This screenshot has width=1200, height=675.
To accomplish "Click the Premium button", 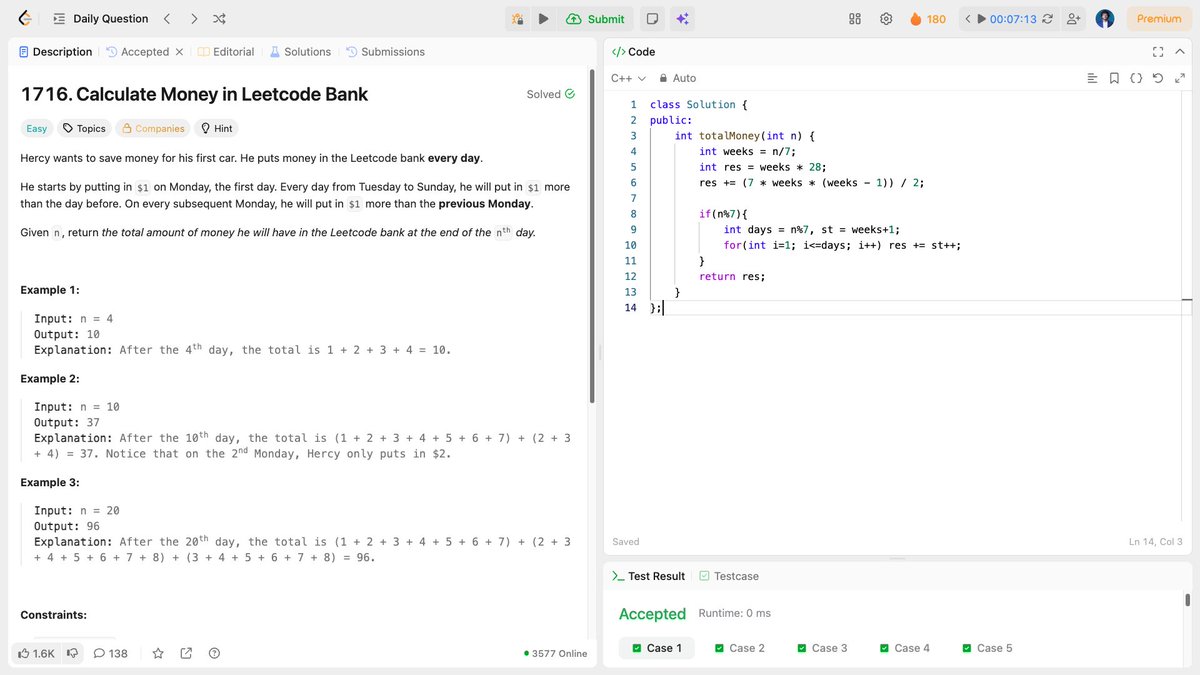I will [x=1159, y=19].
